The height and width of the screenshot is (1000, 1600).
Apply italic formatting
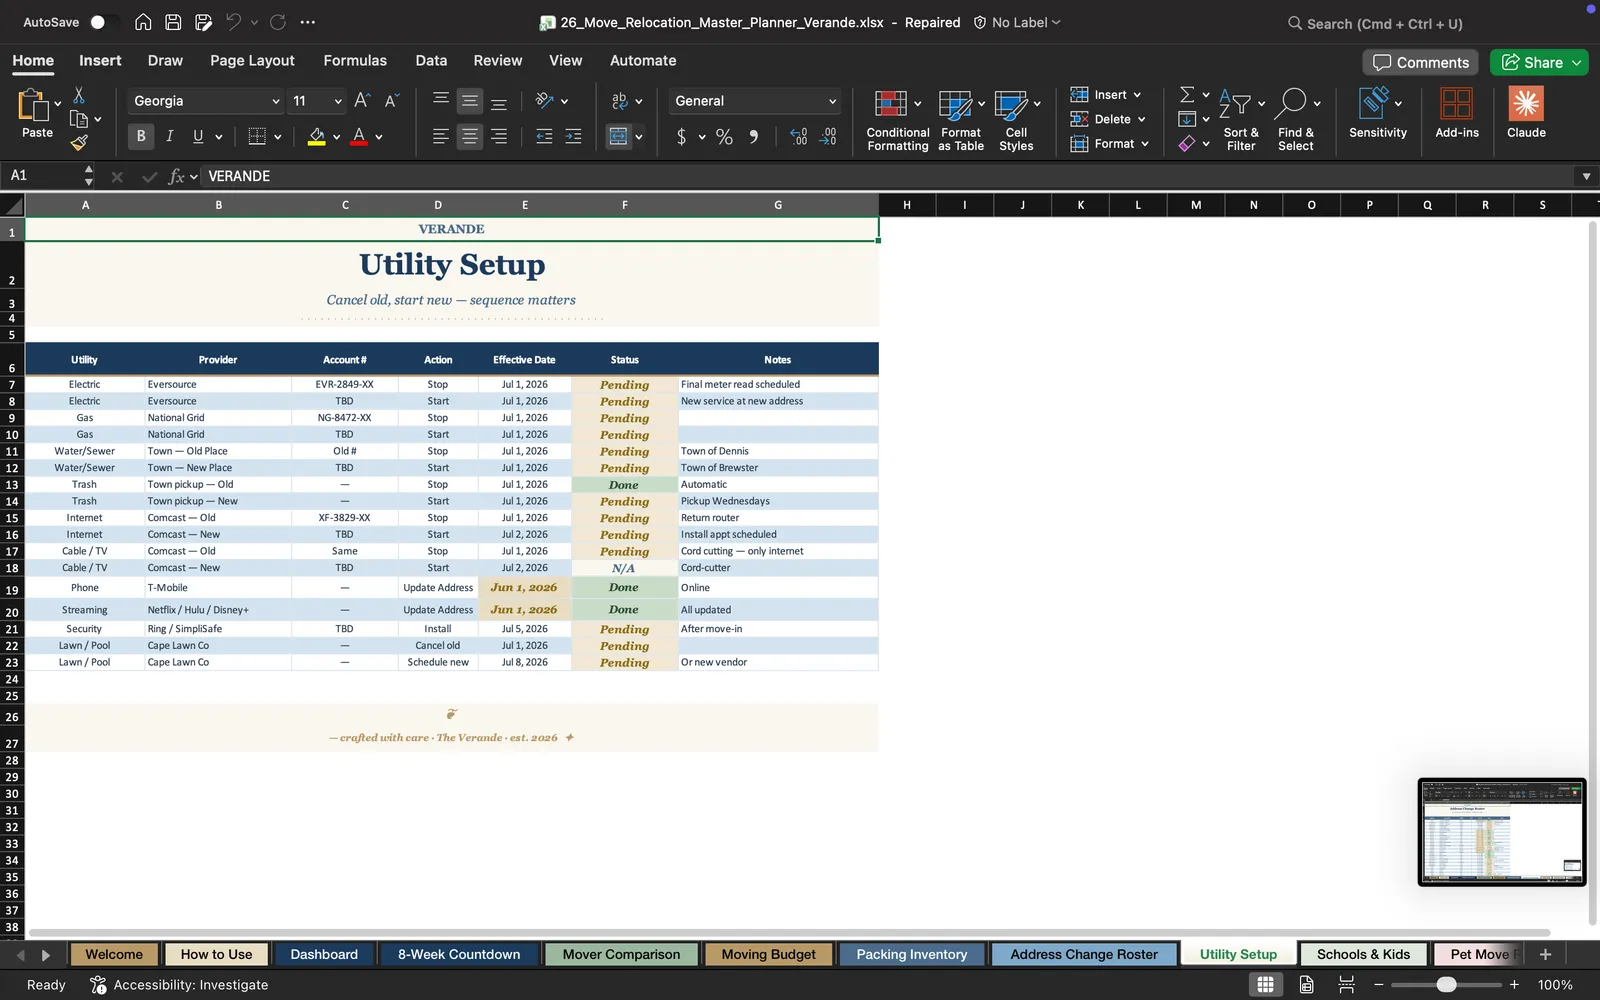click(169, 136)
